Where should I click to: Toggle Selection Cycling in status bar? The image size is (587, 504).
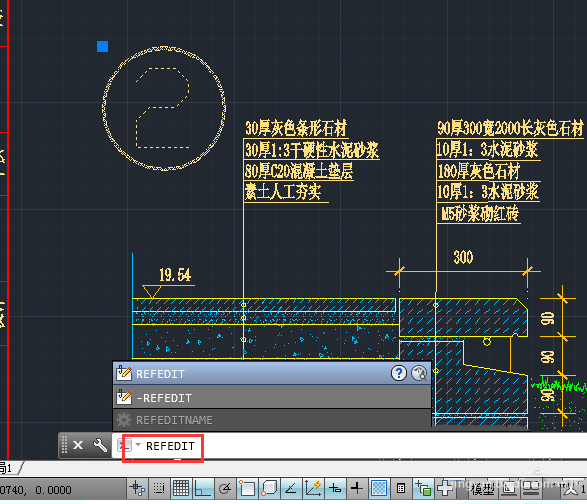pyautogui.click(x=423, y=488)
